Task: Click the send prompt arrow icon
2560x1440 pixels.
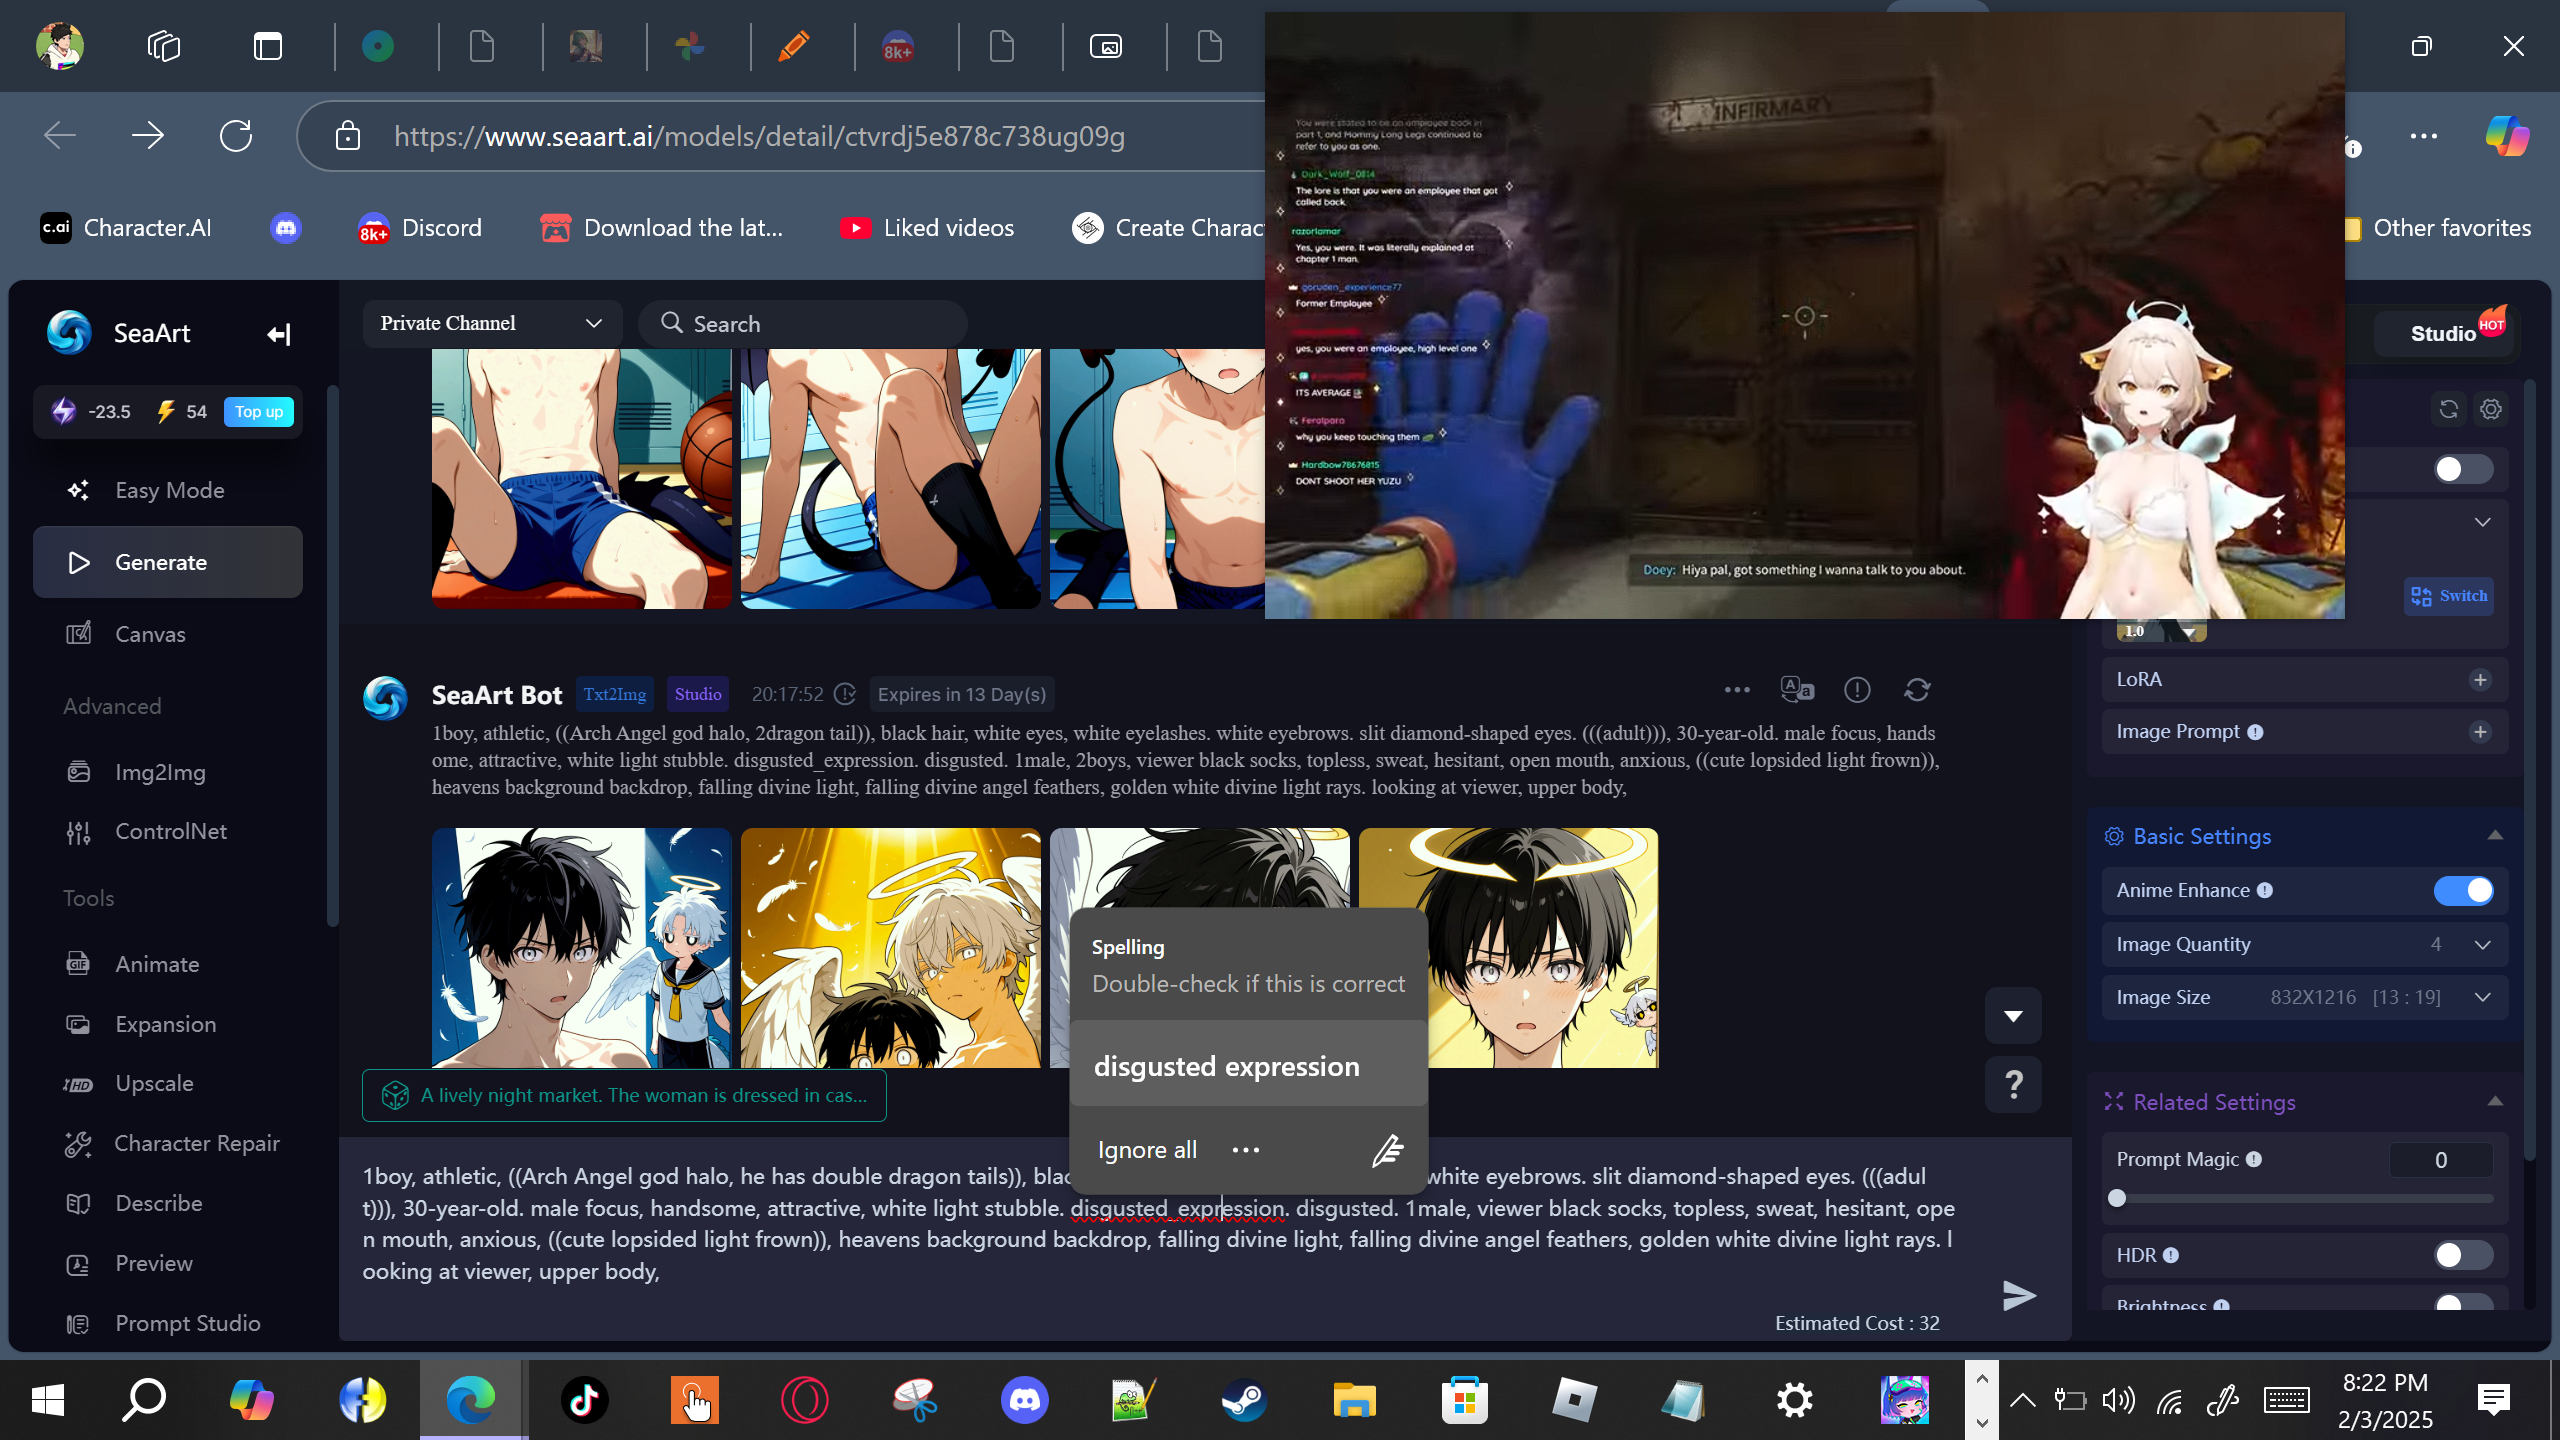Action: tap(2019, 1296)
